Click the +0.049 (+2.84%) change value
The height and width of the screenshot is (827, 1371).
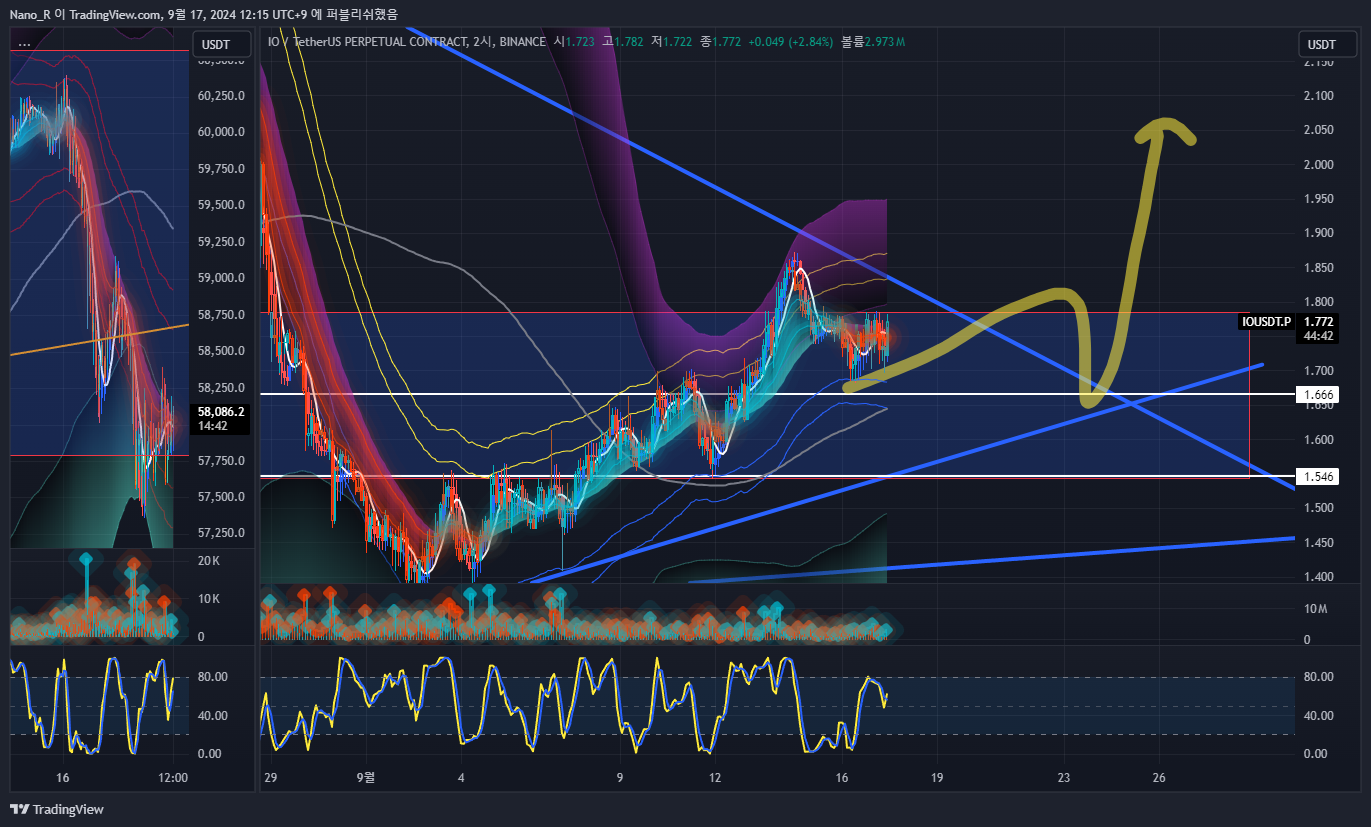791,42
